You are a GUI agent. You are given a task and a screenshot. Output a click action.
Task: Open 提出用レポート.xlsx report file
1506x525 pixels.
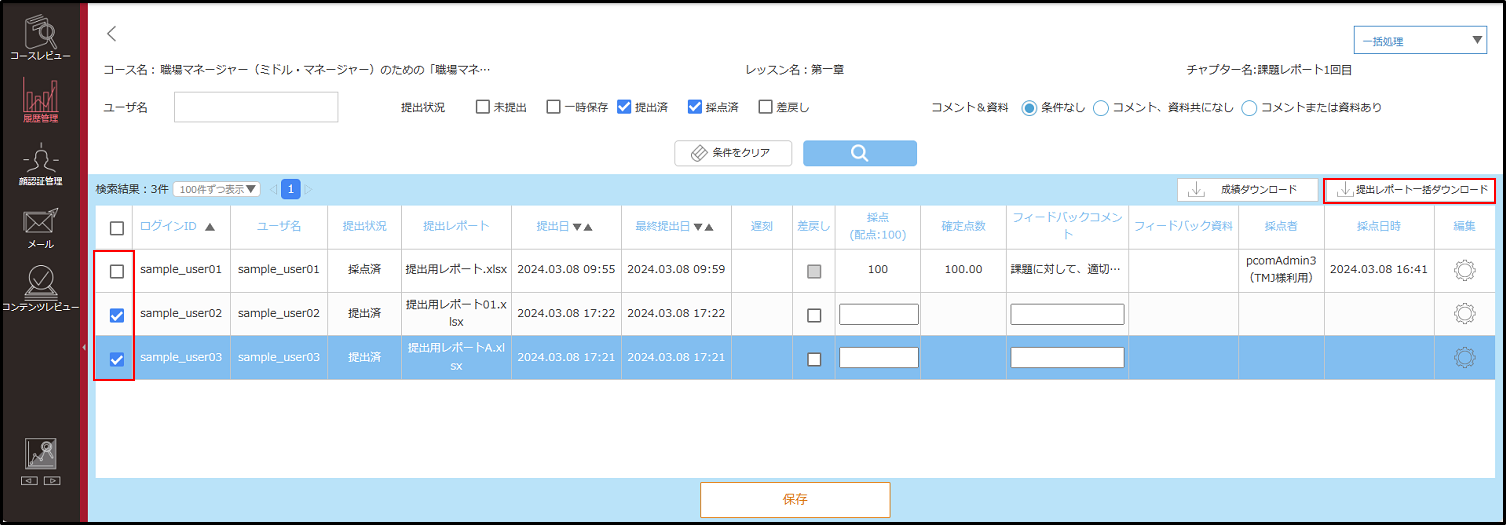456,270
